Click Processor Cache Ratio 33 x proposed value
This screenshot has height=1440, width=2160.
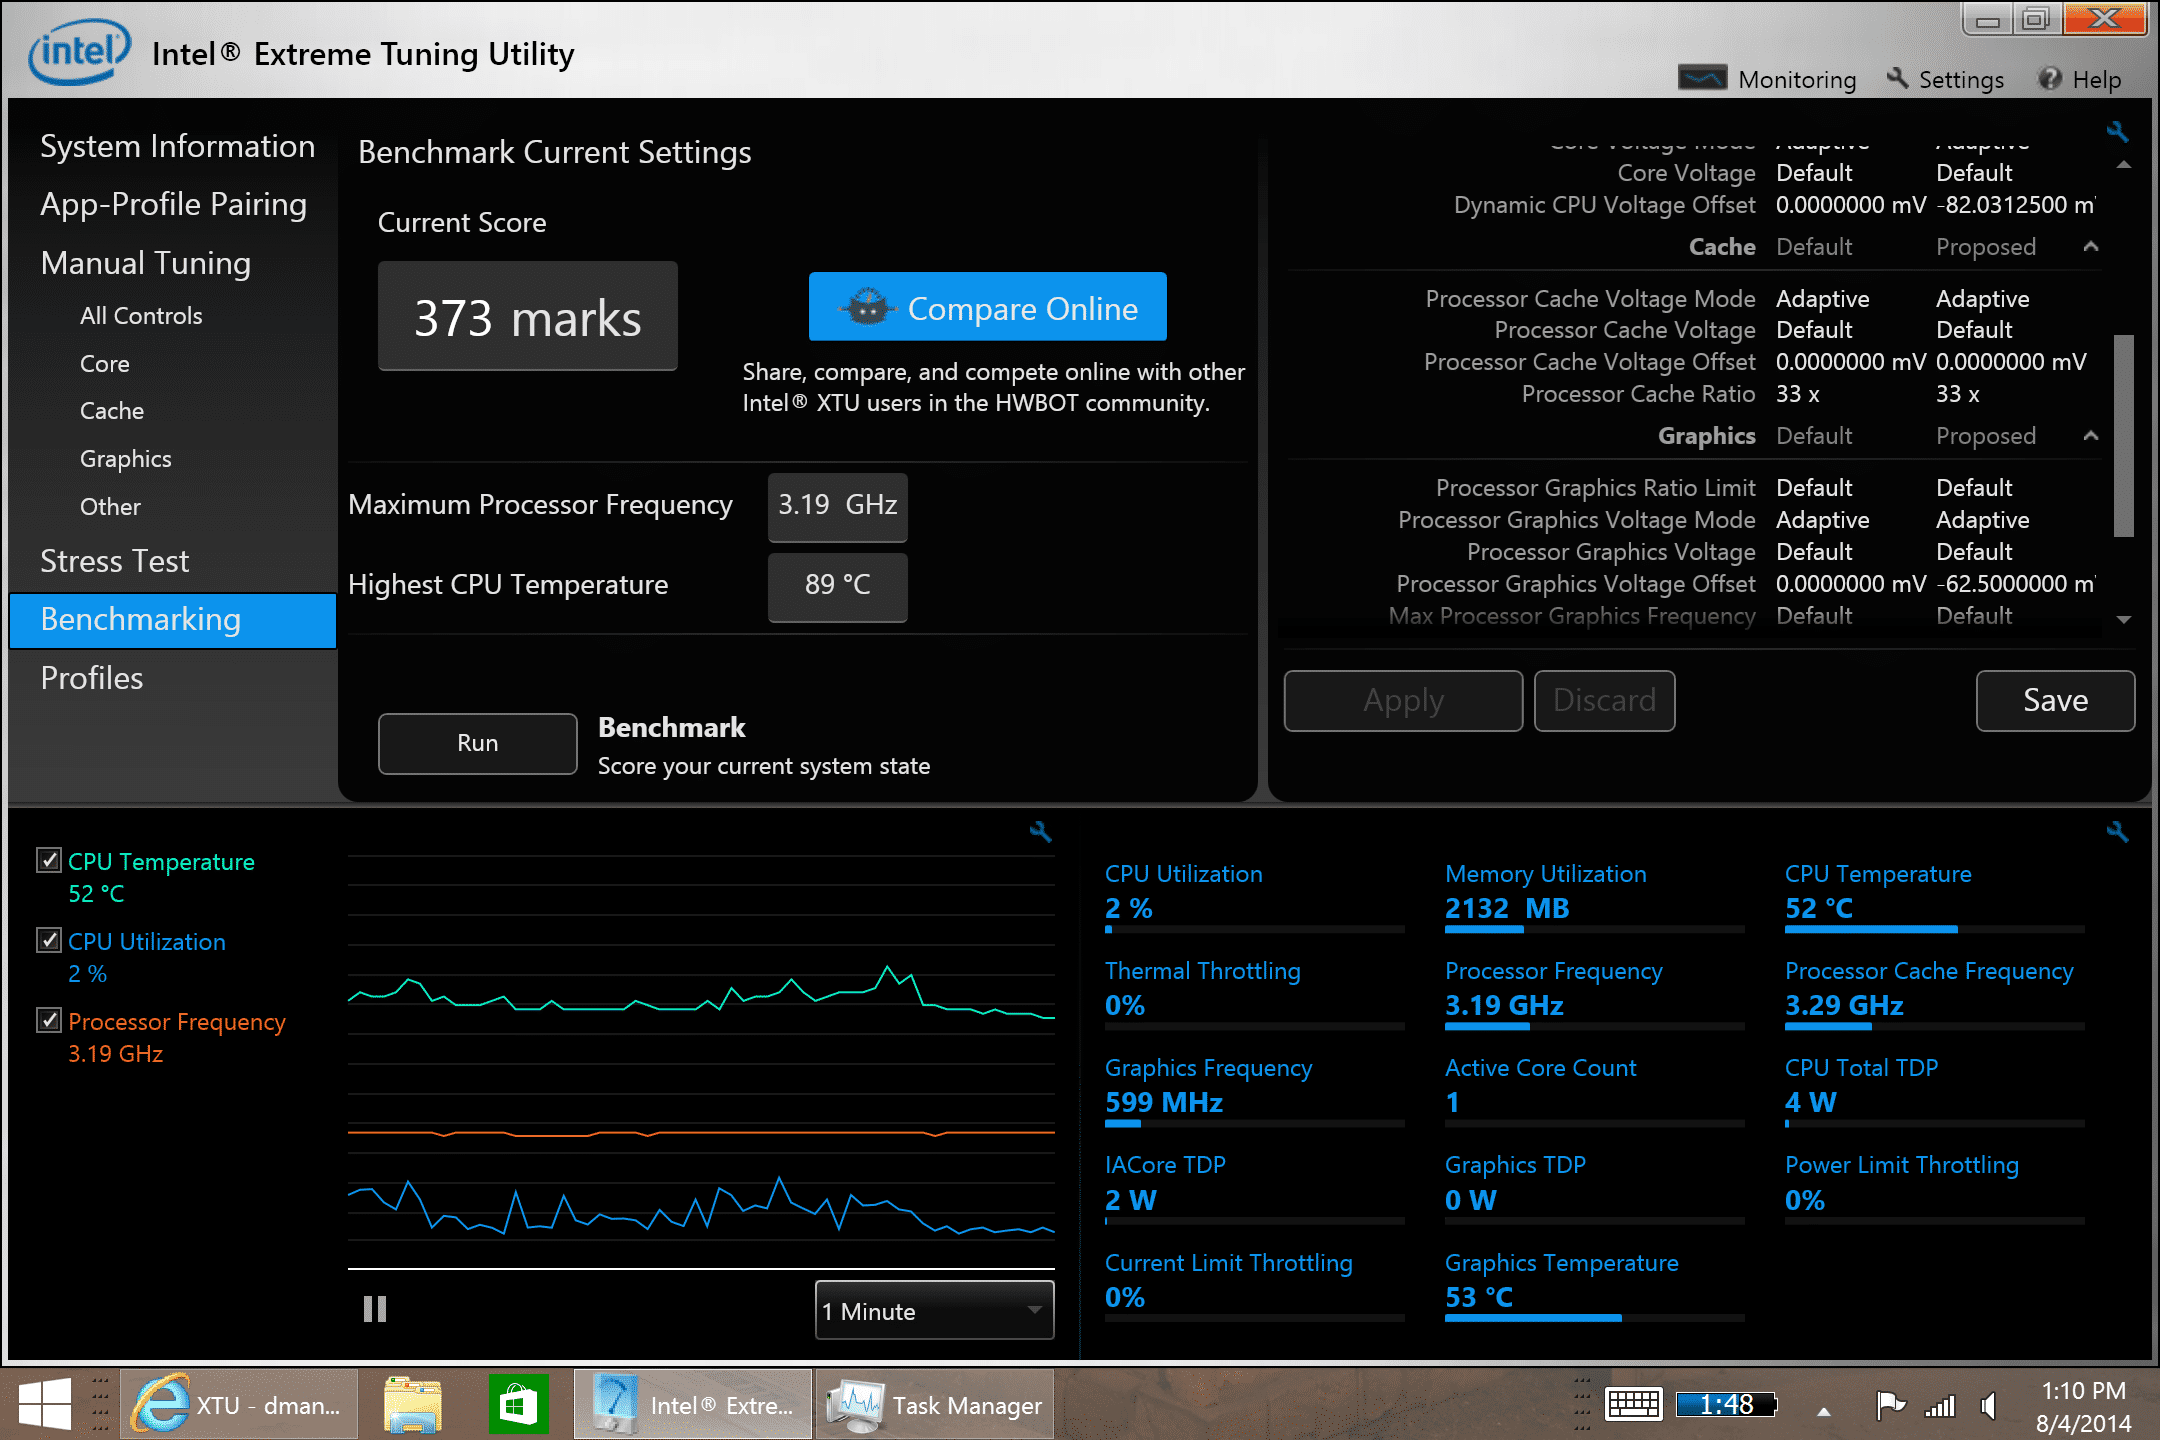1958,394
